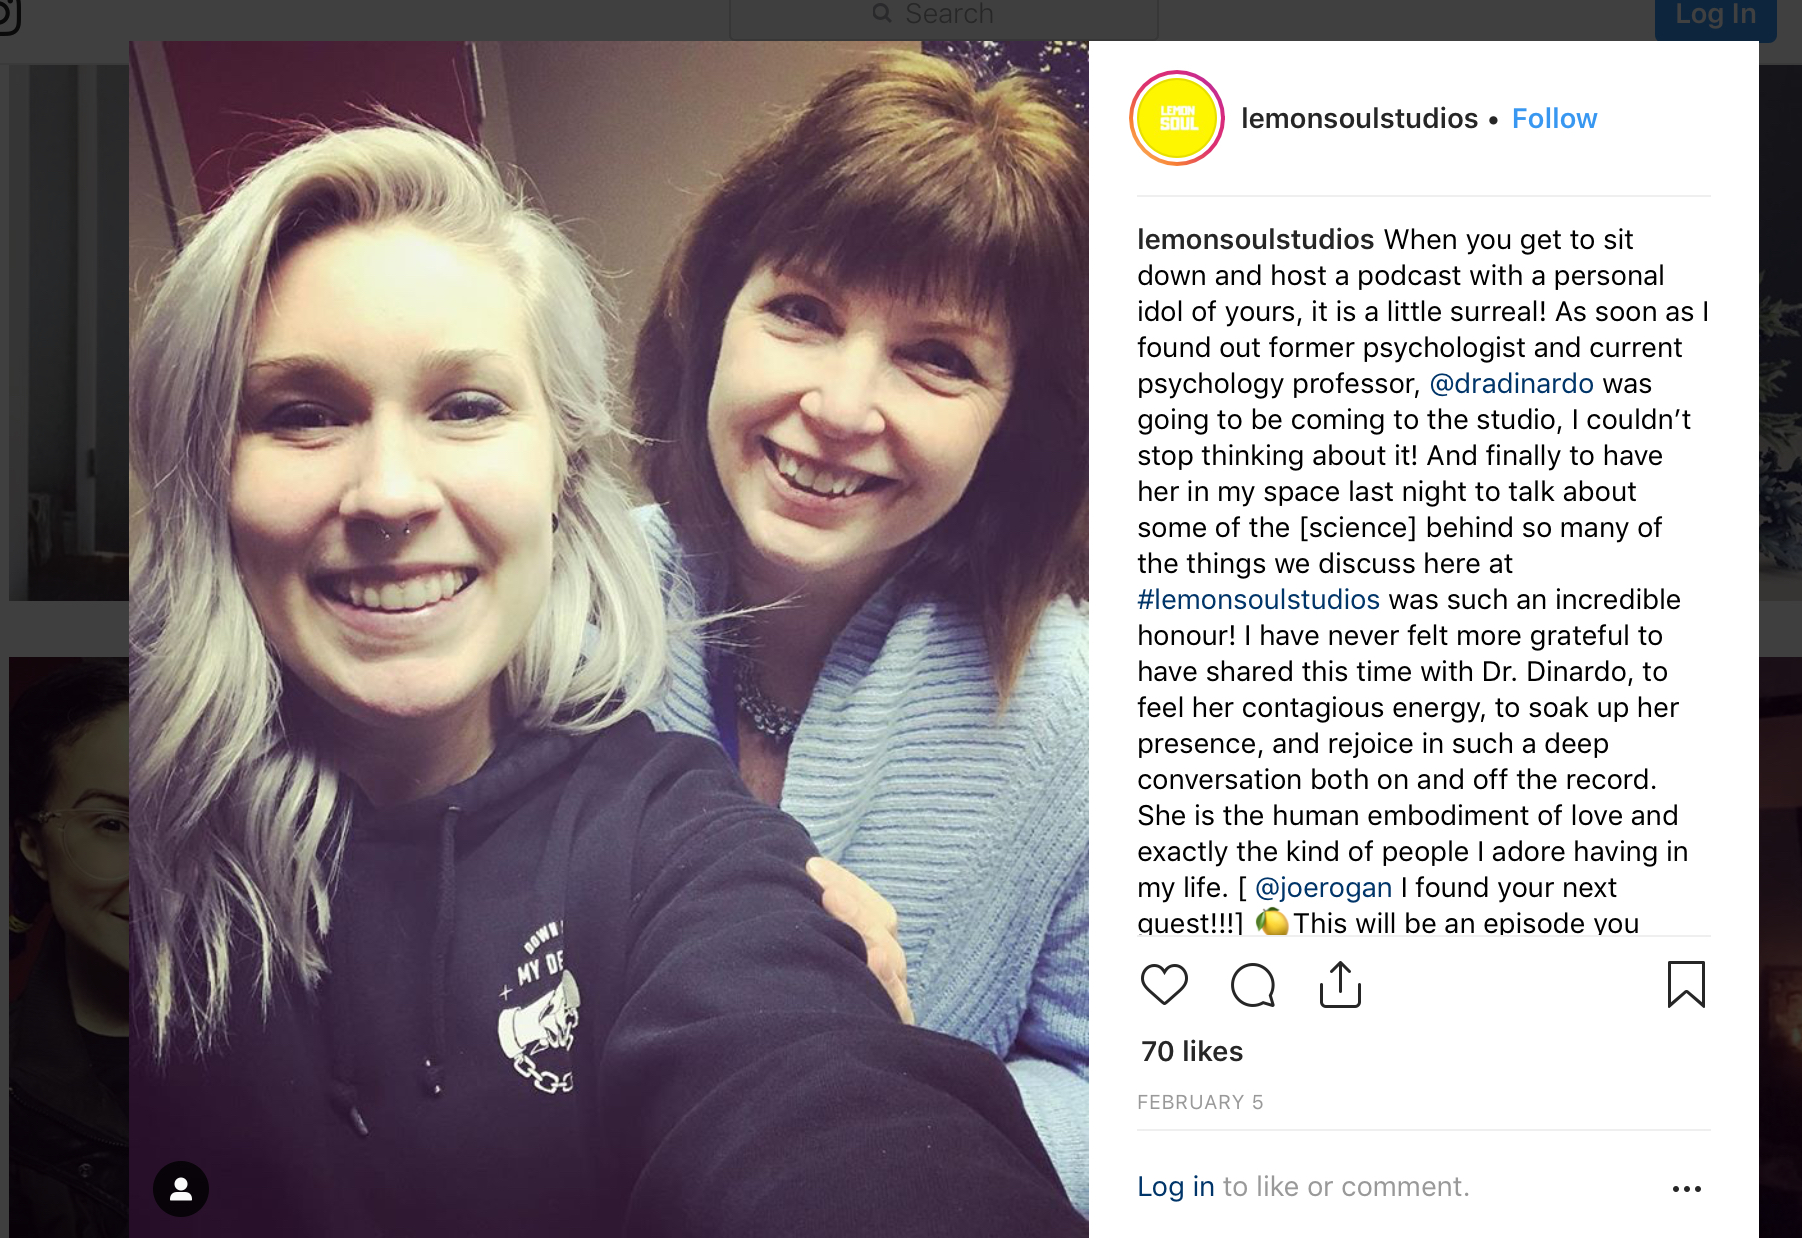Open the three dots more options menu

[1686, 1188]
